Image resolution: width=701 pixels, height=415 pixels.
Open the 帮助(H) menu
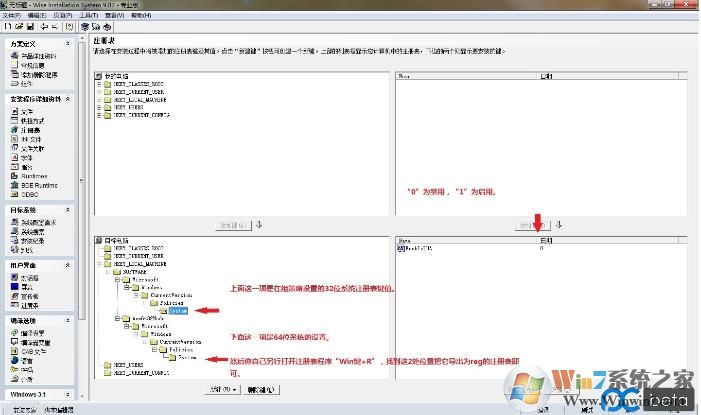click(141, 15)
